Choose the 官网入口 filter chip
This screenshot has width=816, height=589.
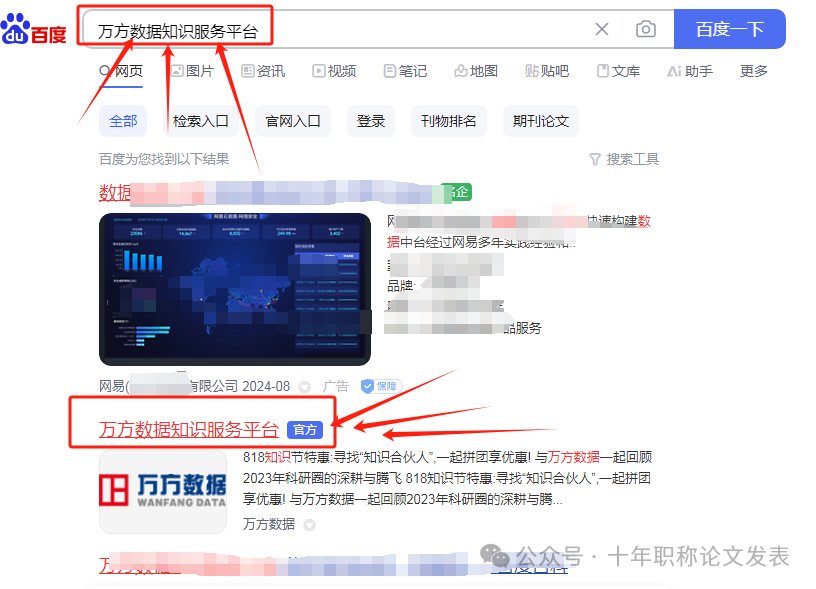click(x=292, y=121)
